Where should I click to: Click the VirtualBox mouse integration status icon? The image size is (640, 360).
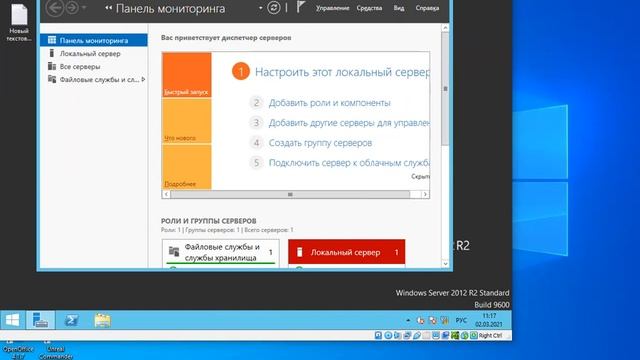tap(464, 336)
